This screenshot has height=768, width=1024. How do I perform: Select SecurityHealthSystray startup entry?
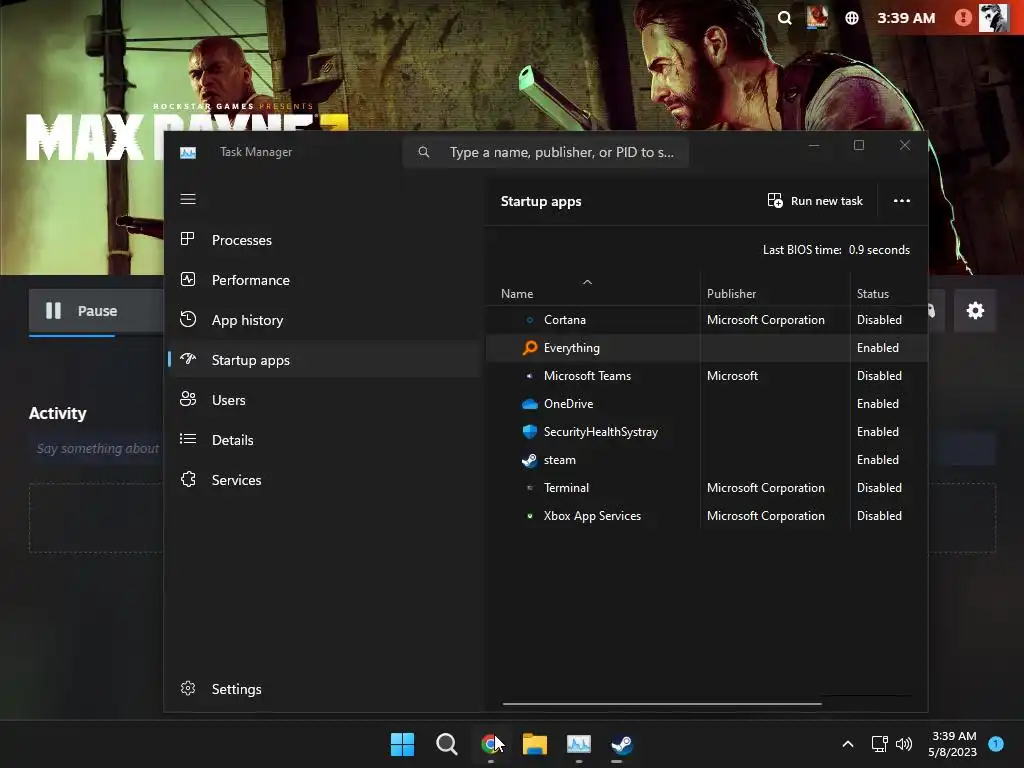click(707, 432)
